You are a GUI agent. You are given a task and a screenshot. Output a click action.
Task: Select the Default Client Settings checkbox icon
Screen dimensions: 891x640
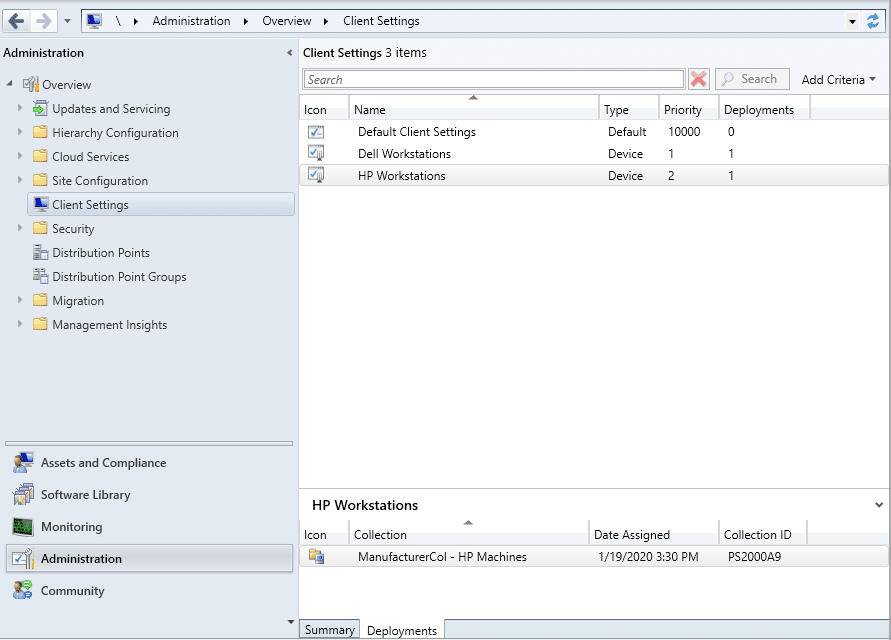tap(316, 131)
